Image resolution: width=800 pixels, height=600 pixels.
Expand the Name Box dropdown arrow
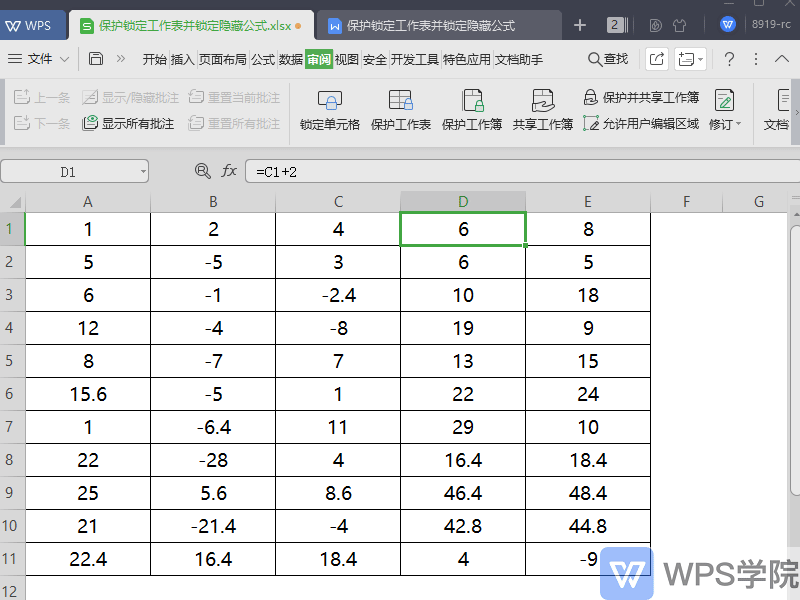[143, 172]
